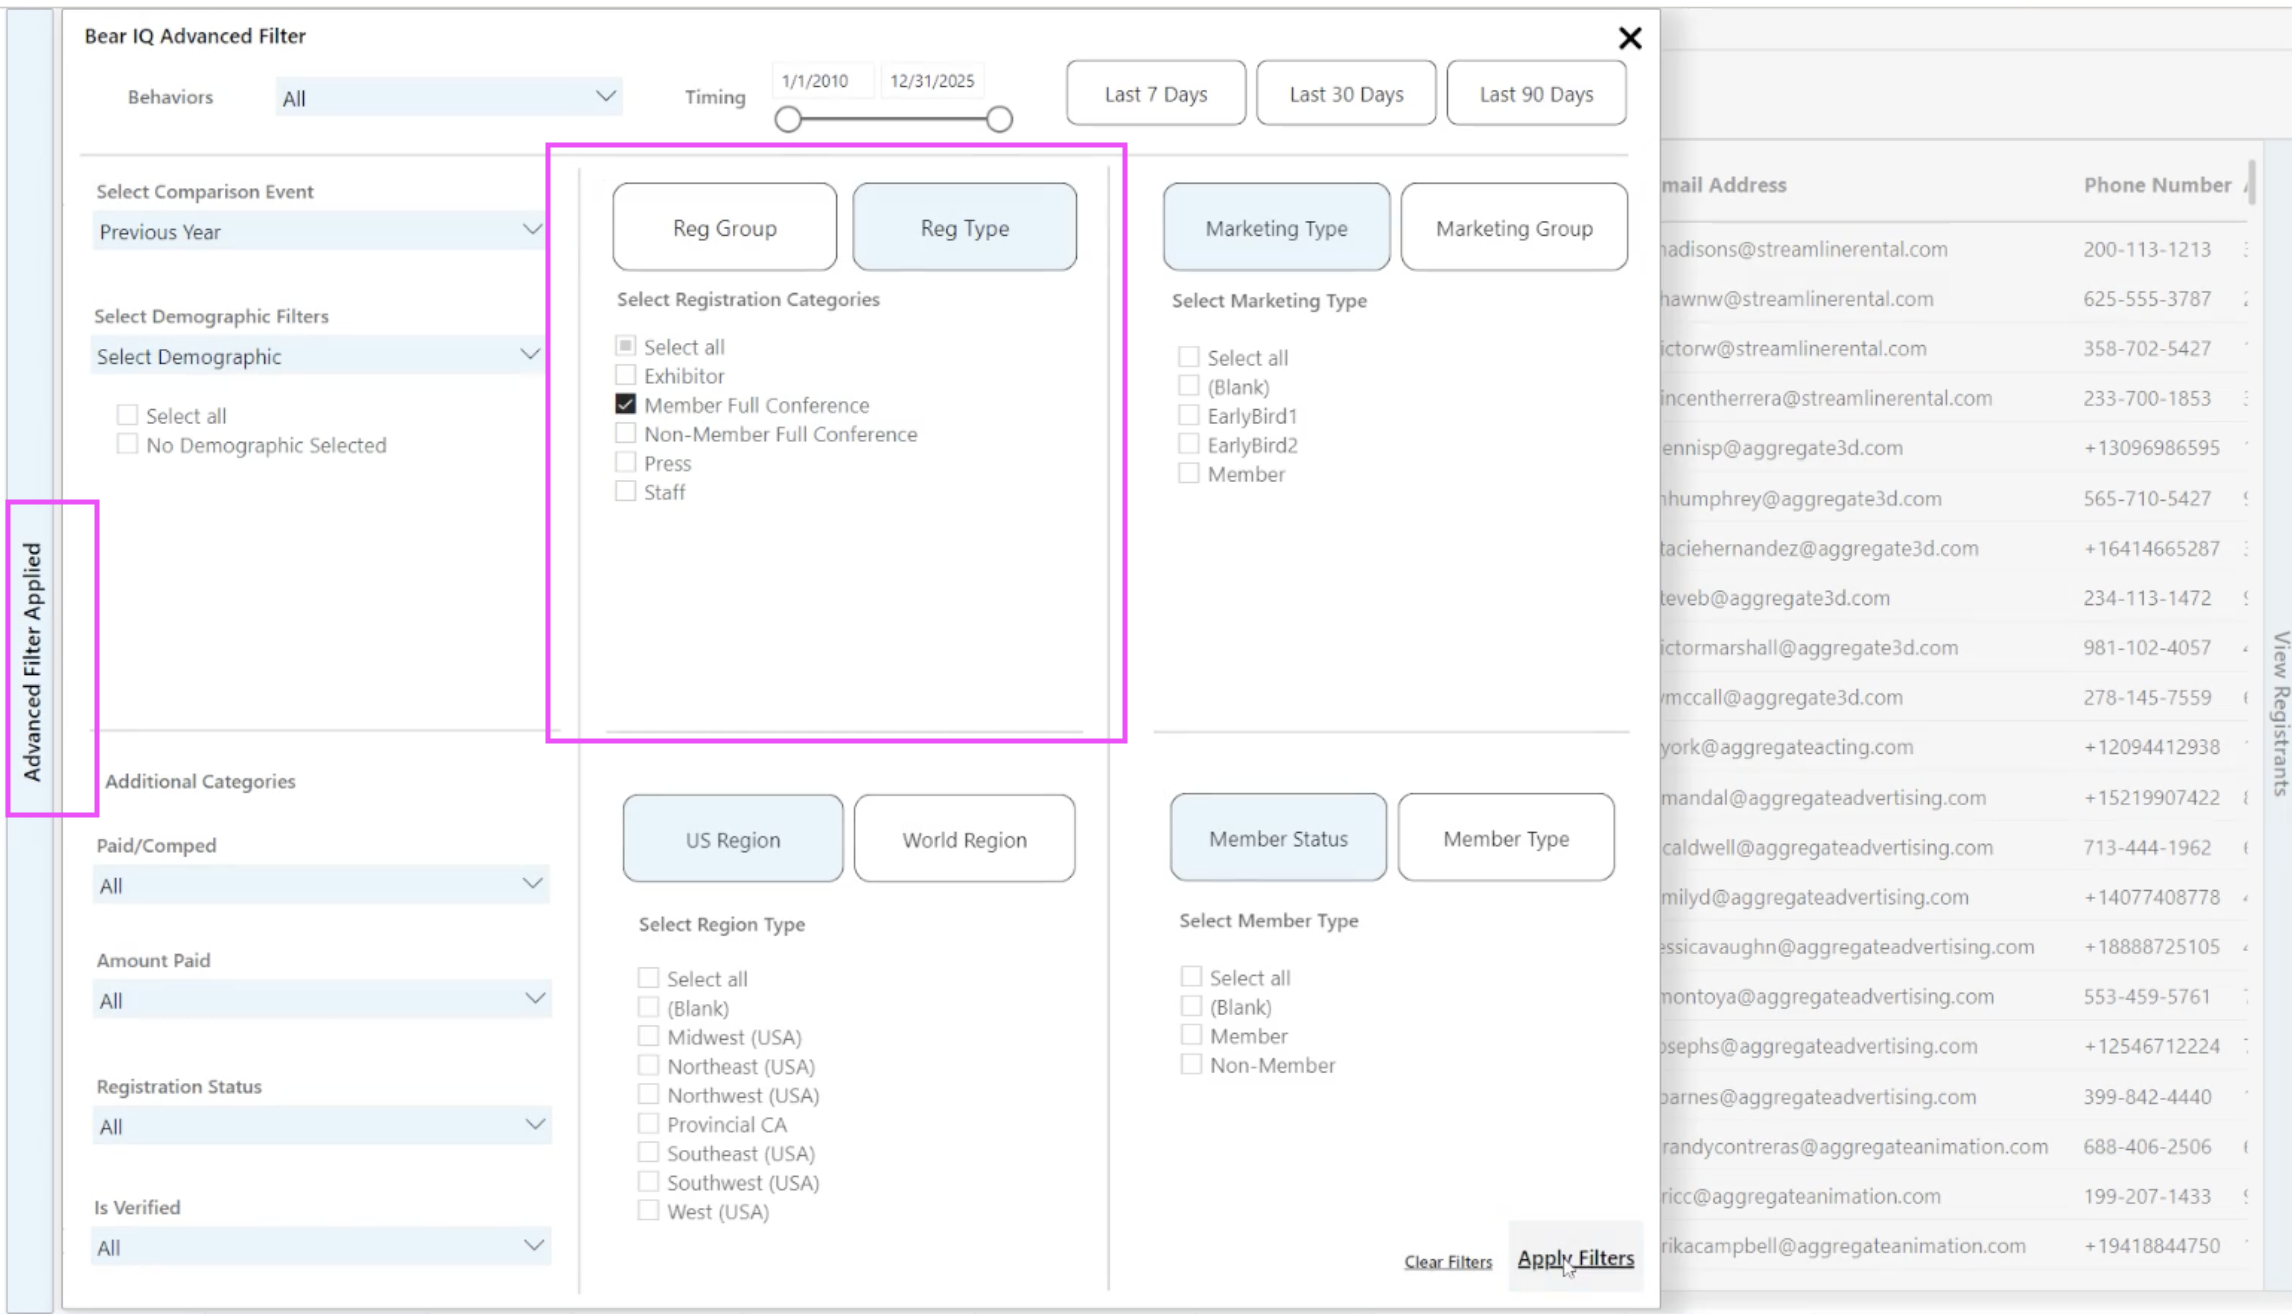2292x1314 pixels.
Task: Enable the Exhibitor registration category
Action: pos(625,375)
